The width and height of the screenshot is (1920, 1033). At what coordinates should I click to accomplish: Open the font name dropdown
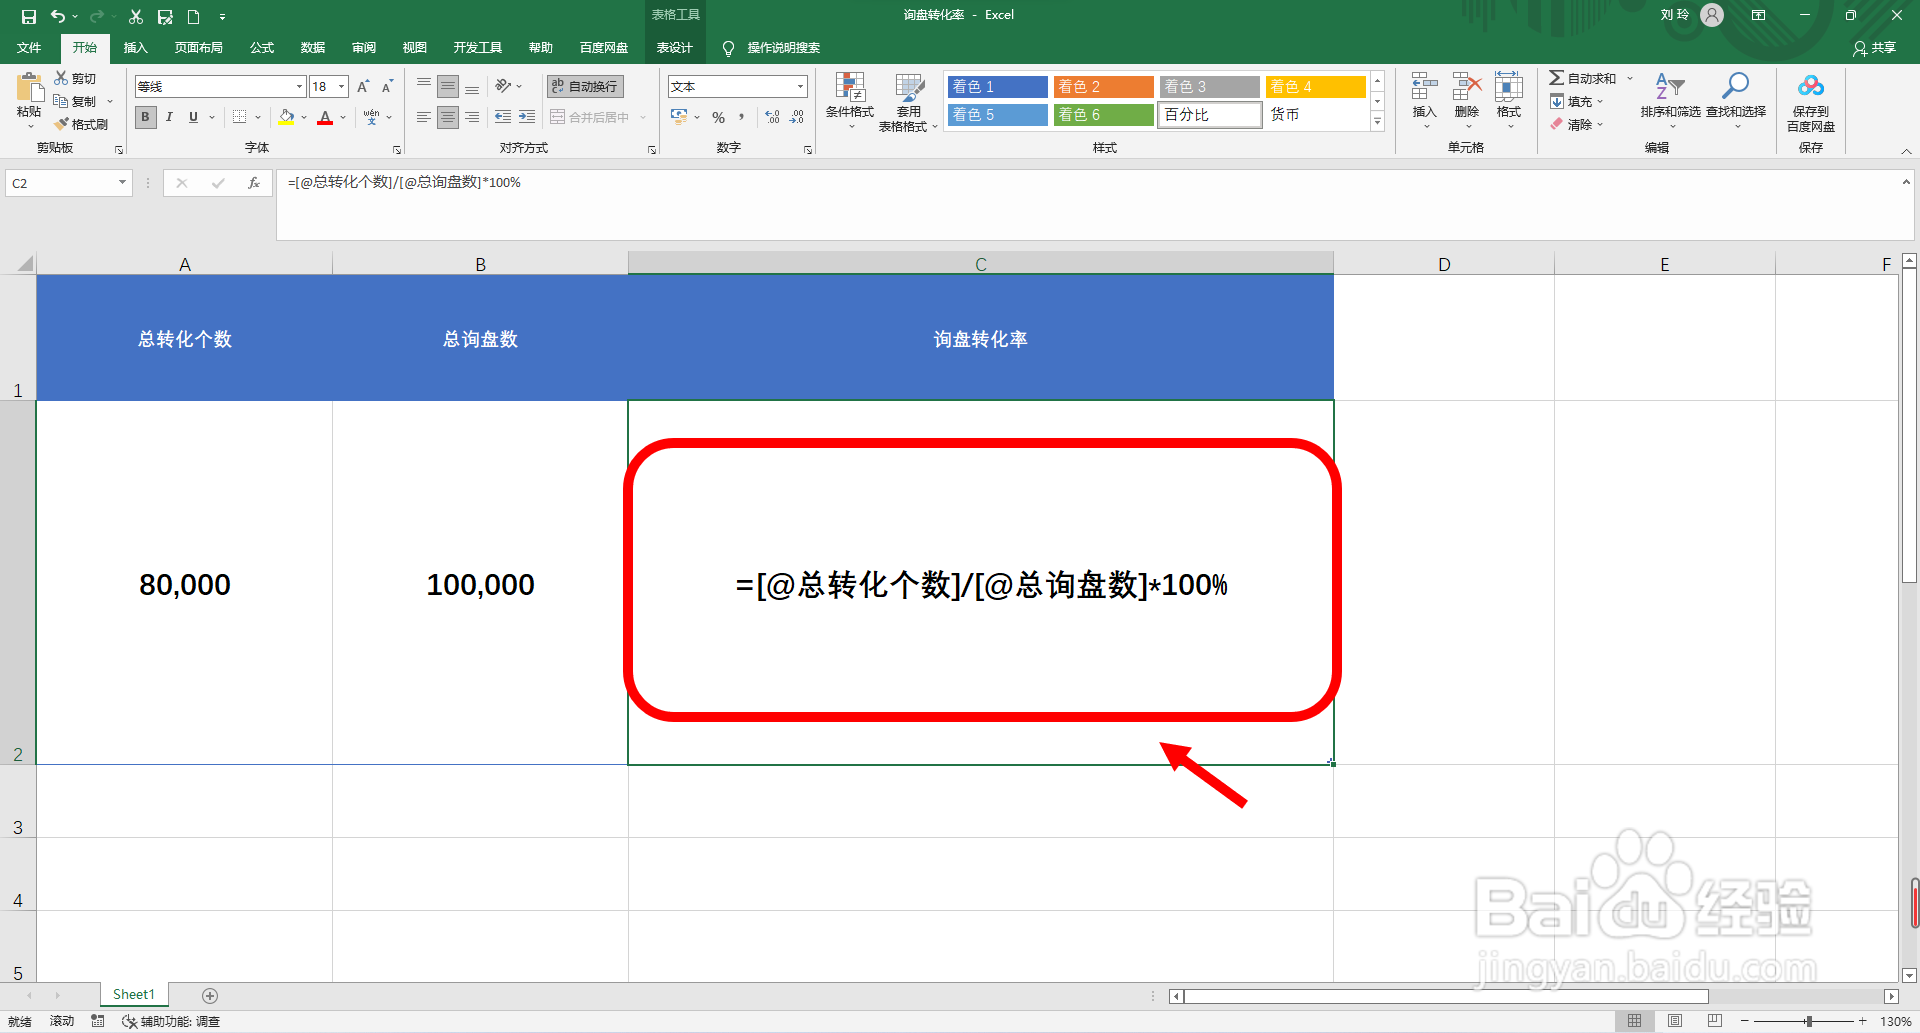(299, 87)
